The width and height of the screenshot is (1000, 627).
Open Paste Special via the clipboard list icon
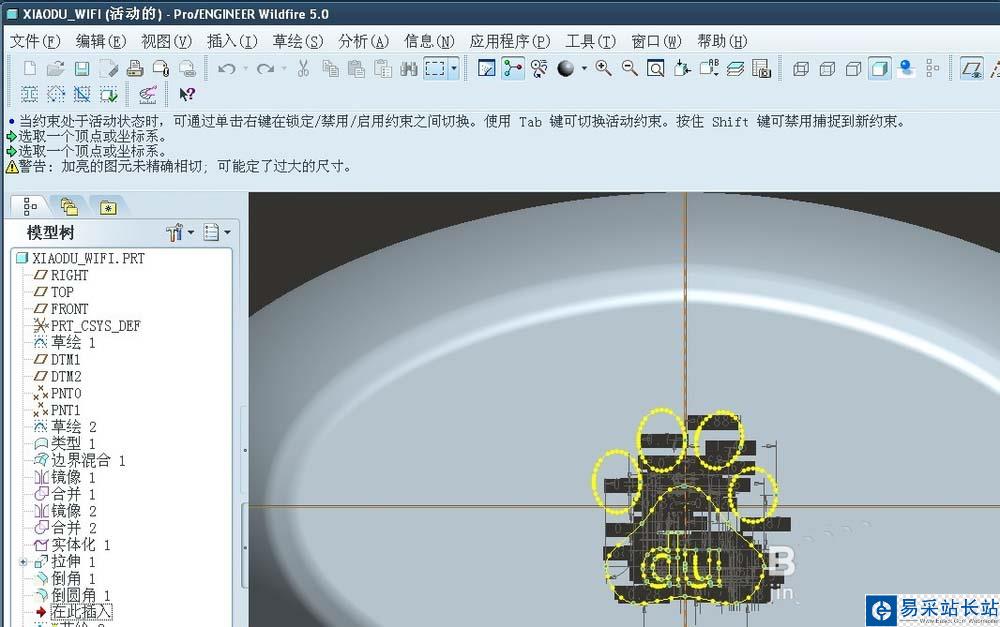pos(383,68)
